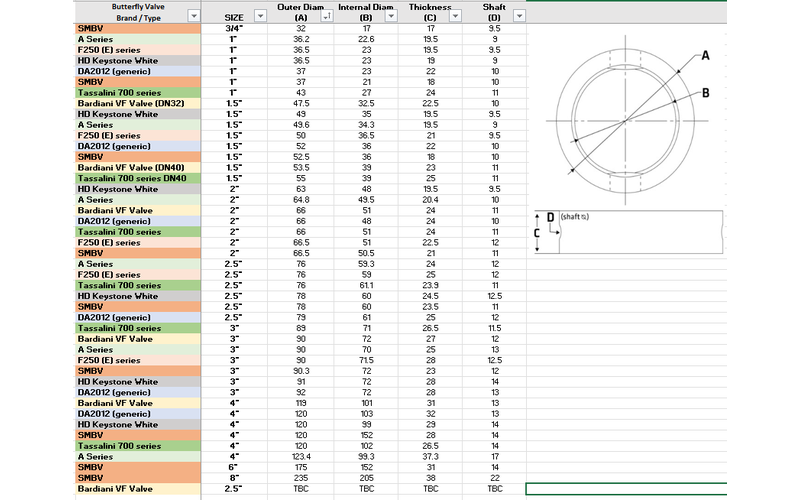Screen dimensions: 800x500
Task: Select the outer diameter cell 43
Action: click(x=301, y=93)
